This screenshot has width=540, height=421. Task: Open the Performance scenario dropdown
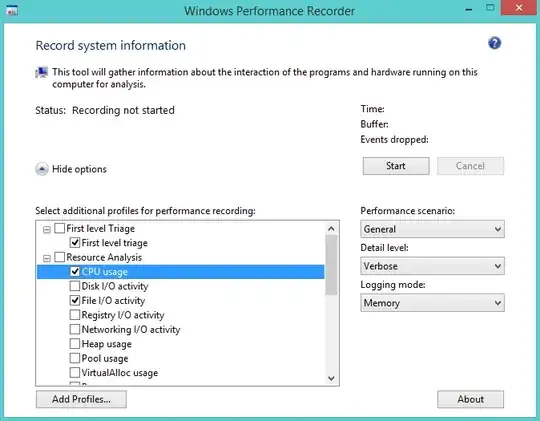tap(432, 229)
